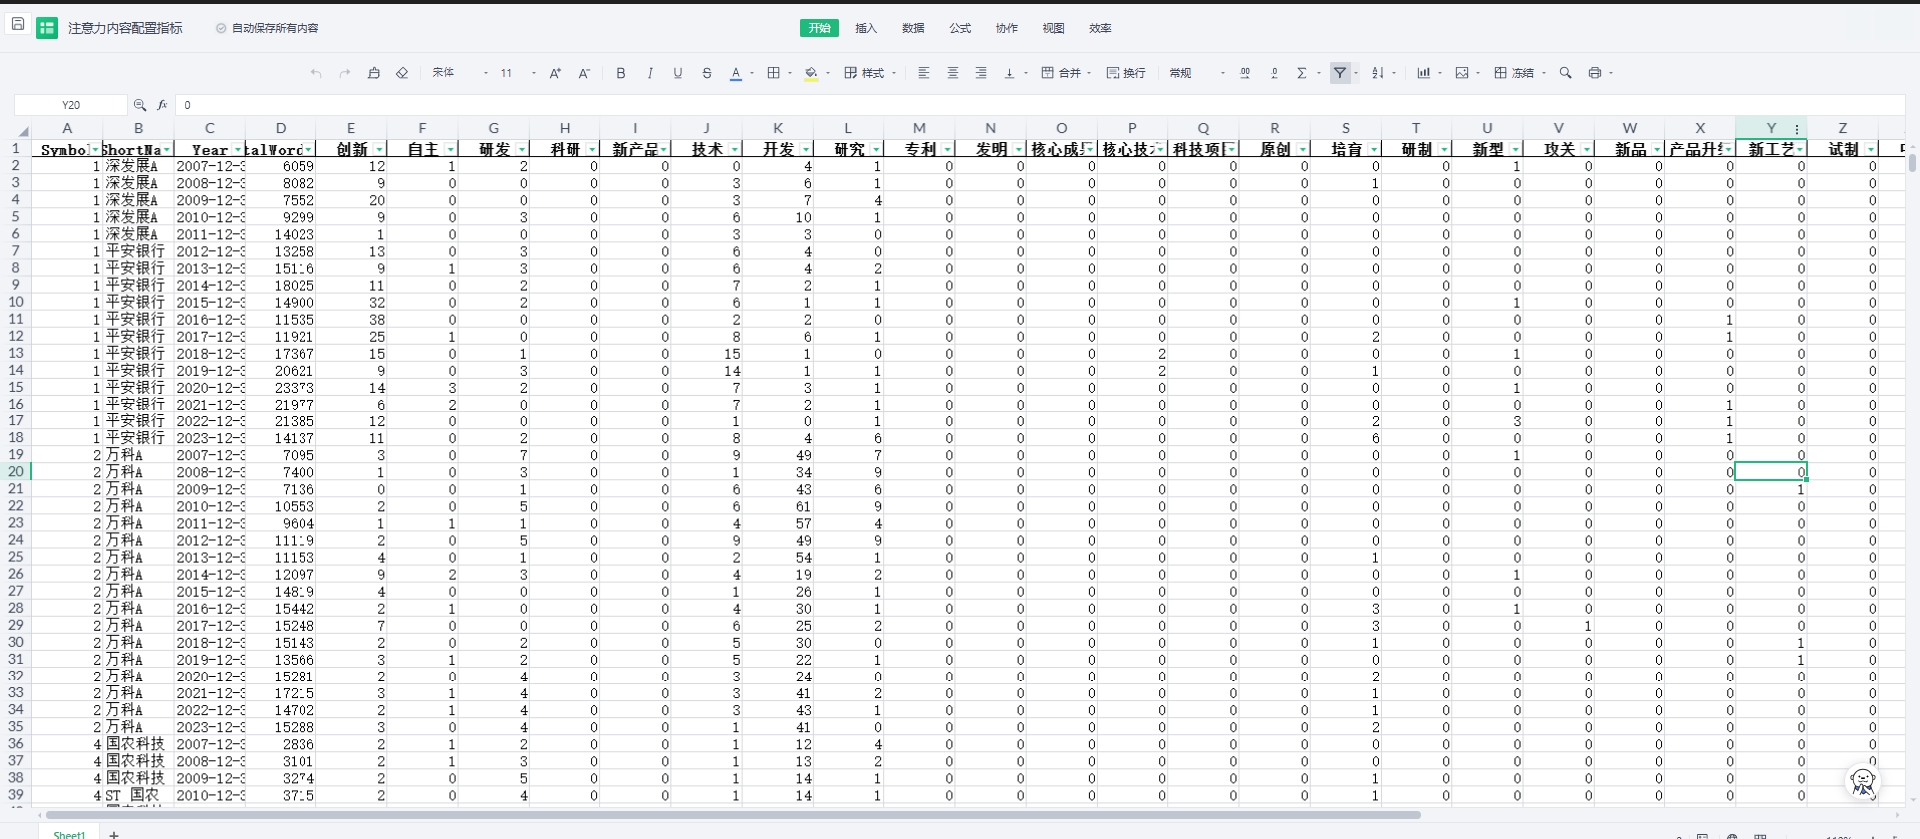This screenshot has width=1920, height=839.
Task: Toggle italic formatting
Action: pos(650,73)
